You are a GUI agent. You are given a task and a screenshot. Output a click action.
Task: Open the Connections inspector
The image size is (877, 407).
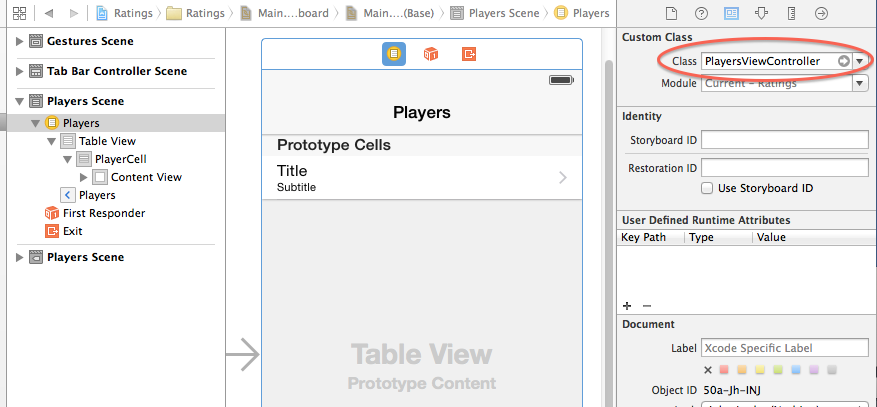point(821,13)
